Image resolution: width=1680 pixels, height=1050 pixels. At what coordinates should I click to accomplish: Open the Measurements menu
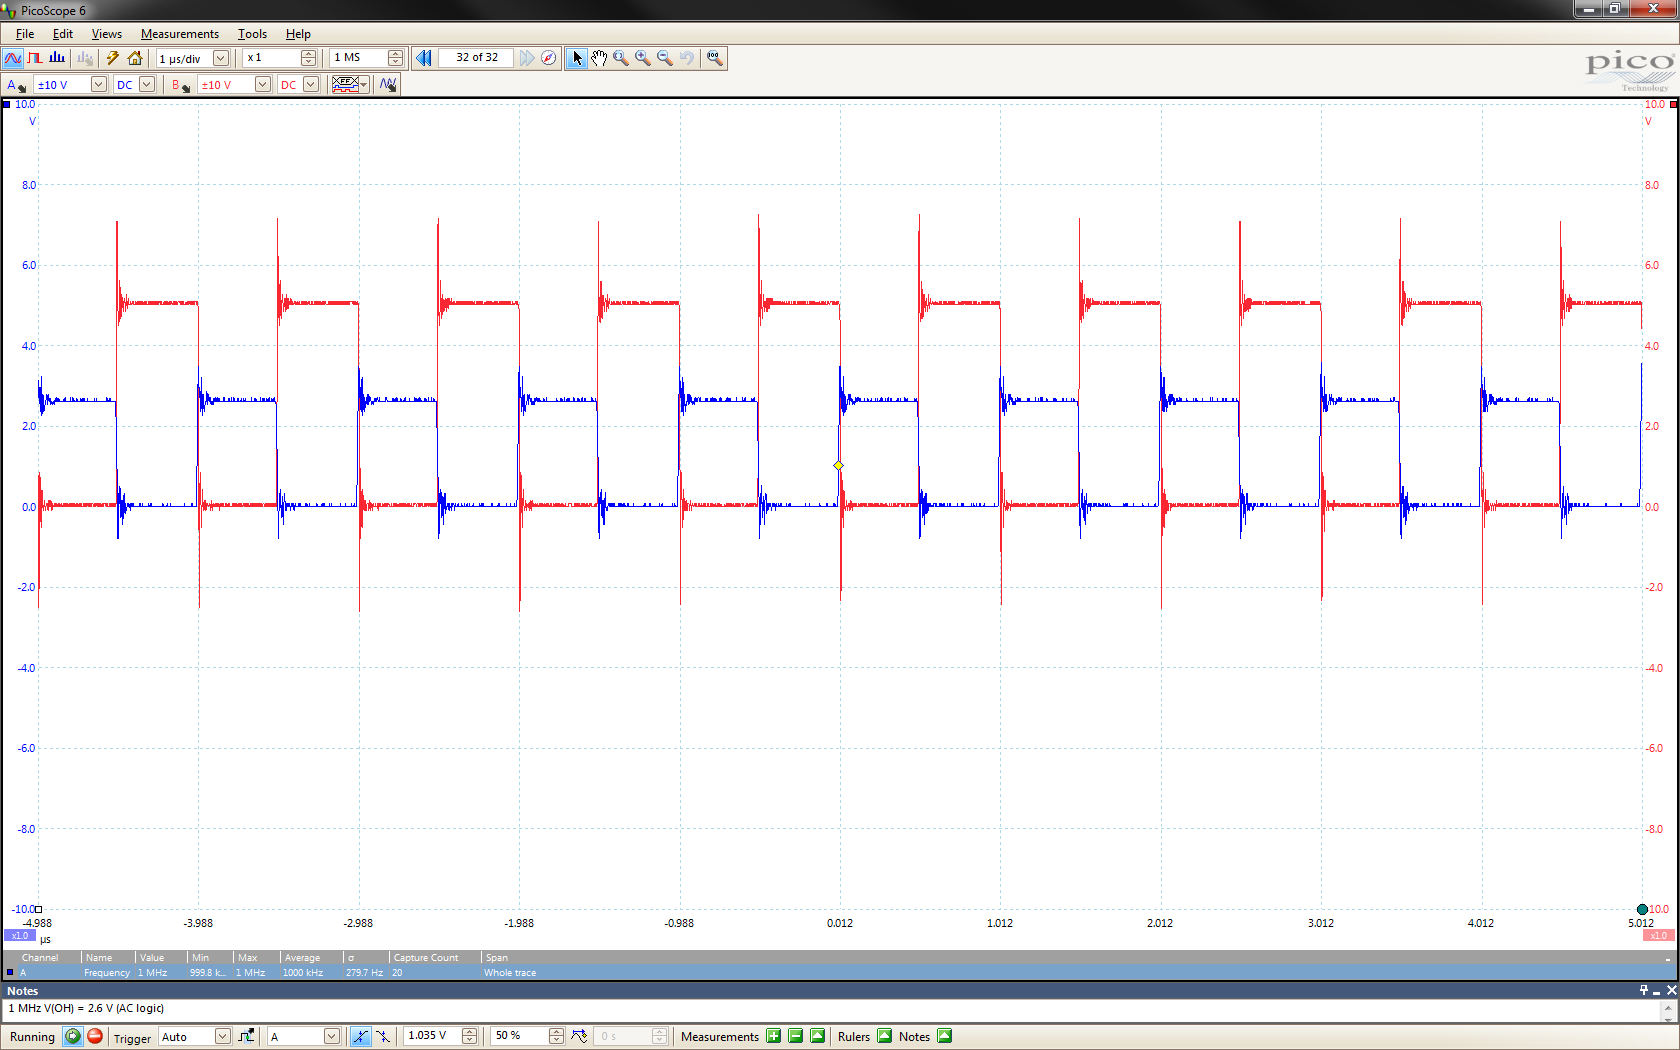pos(179,34)
